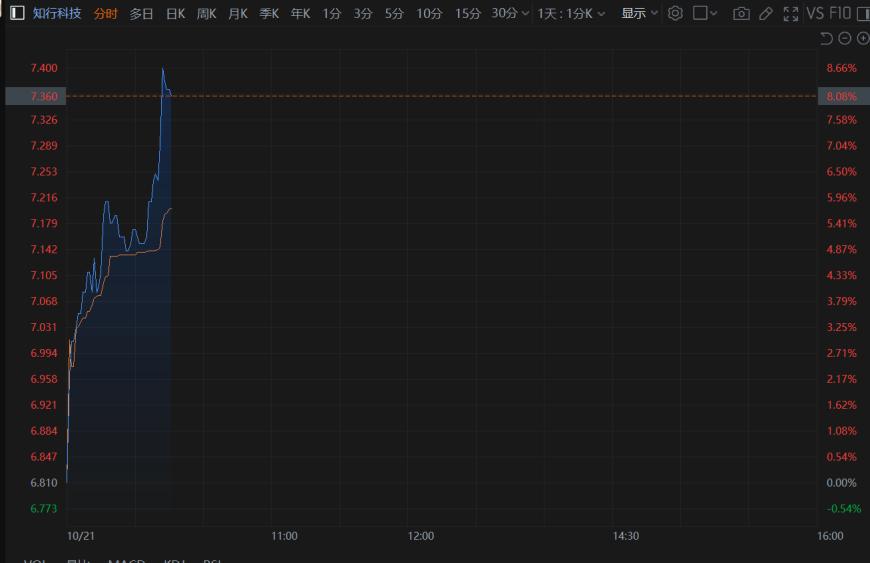The height and width of the screenshot is (563, 870).
Task: Reset chart zoom with undo arrow
Action: click(826, 38)
